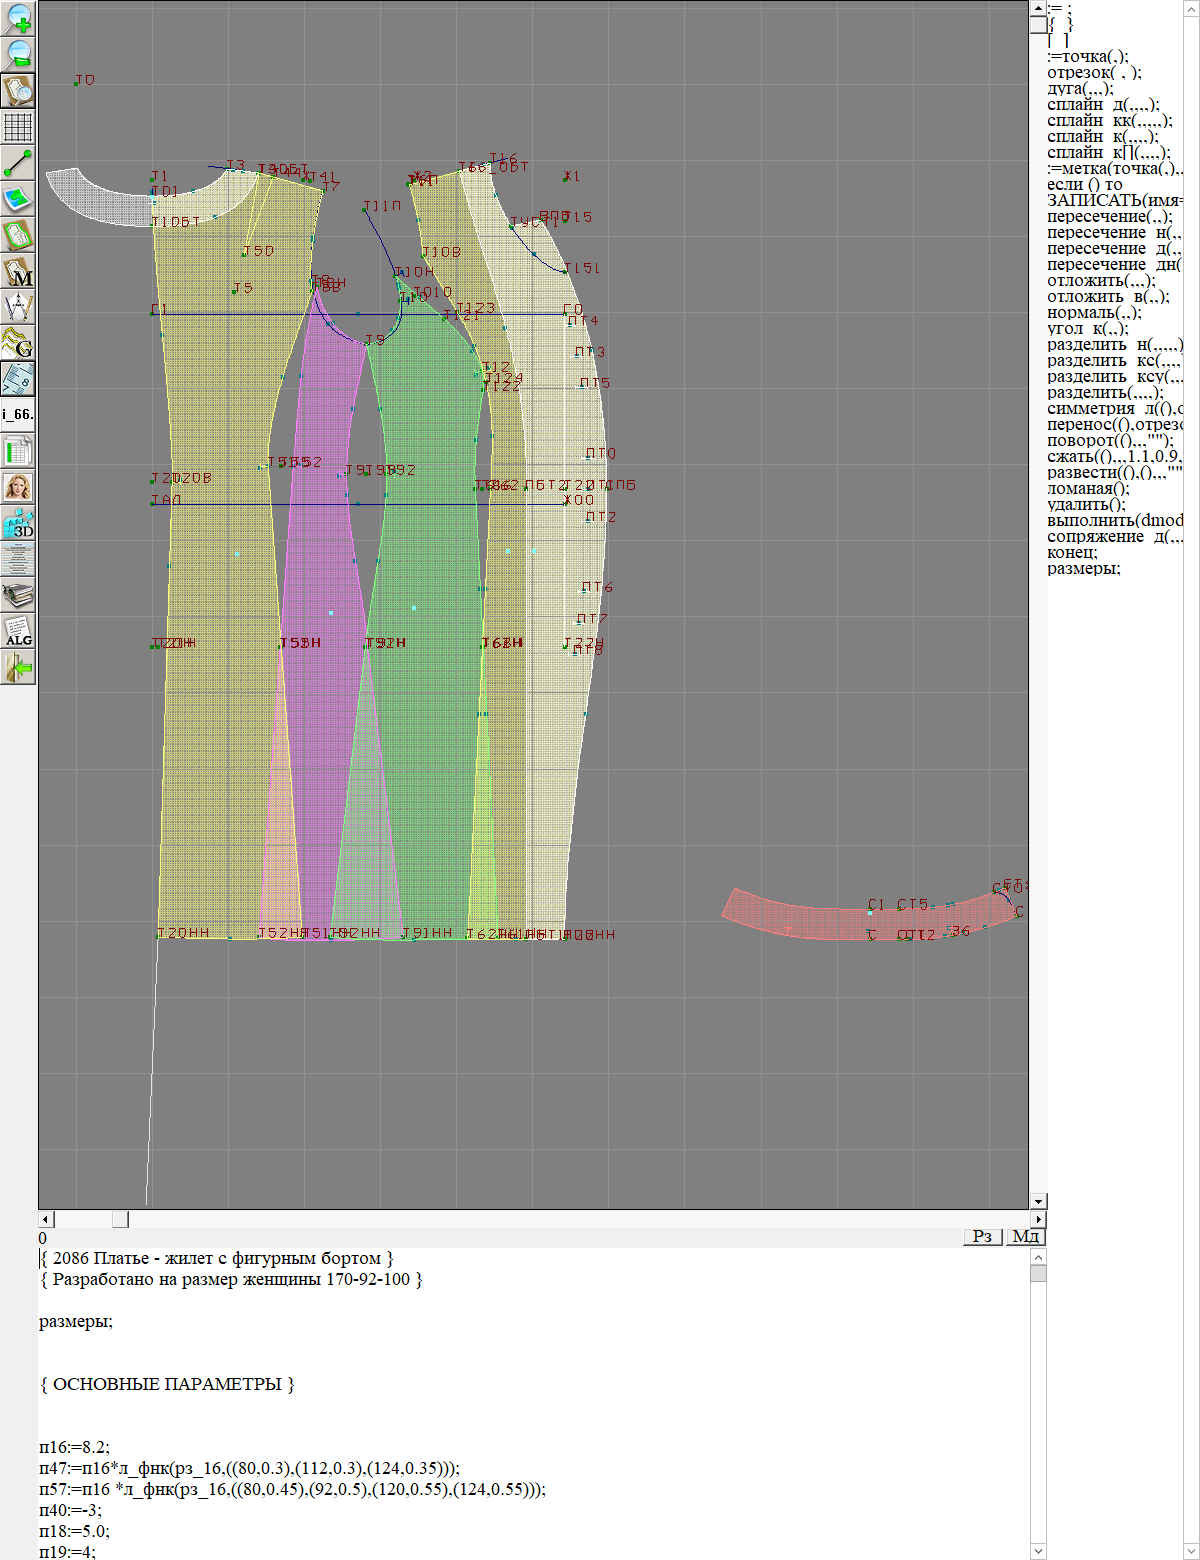This screenshot has width=1200, height=1560.
Task: Click the horizontal scrollbar thumb under canvas
Action: click(119, 1219)
